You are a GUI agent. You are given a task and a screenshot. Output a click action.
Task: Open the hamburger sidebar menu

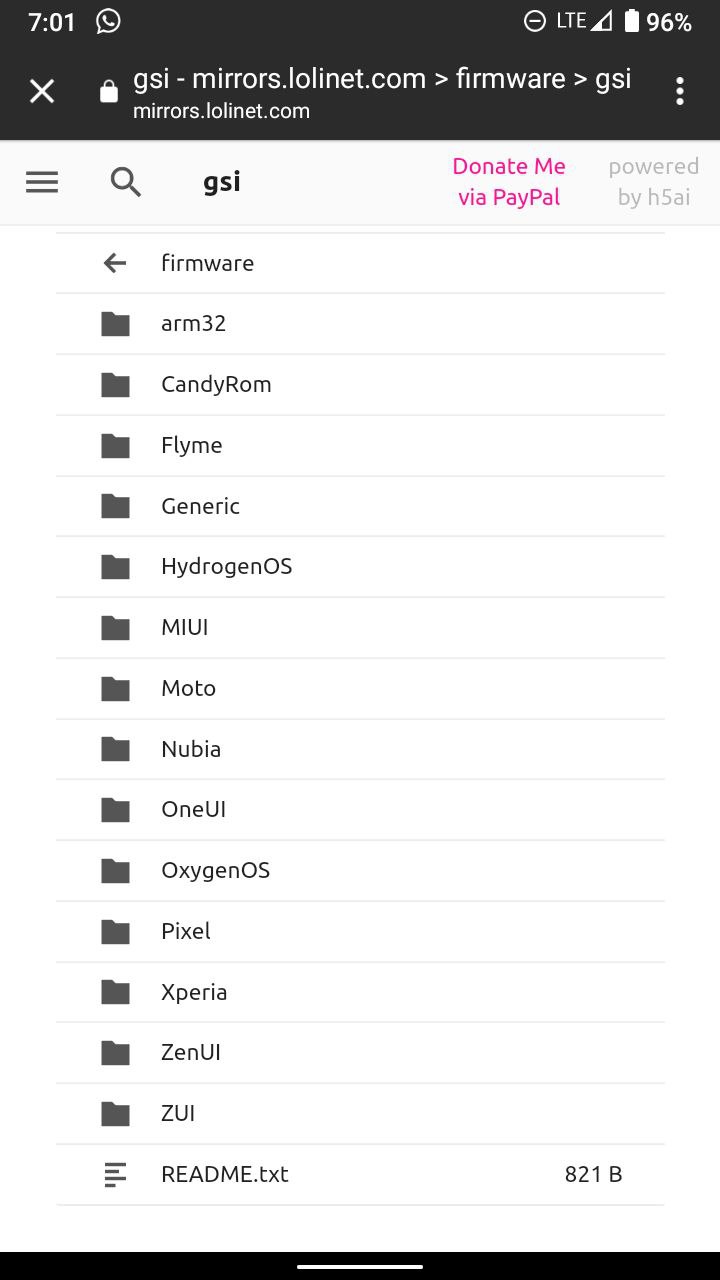[x=42, y=182]
